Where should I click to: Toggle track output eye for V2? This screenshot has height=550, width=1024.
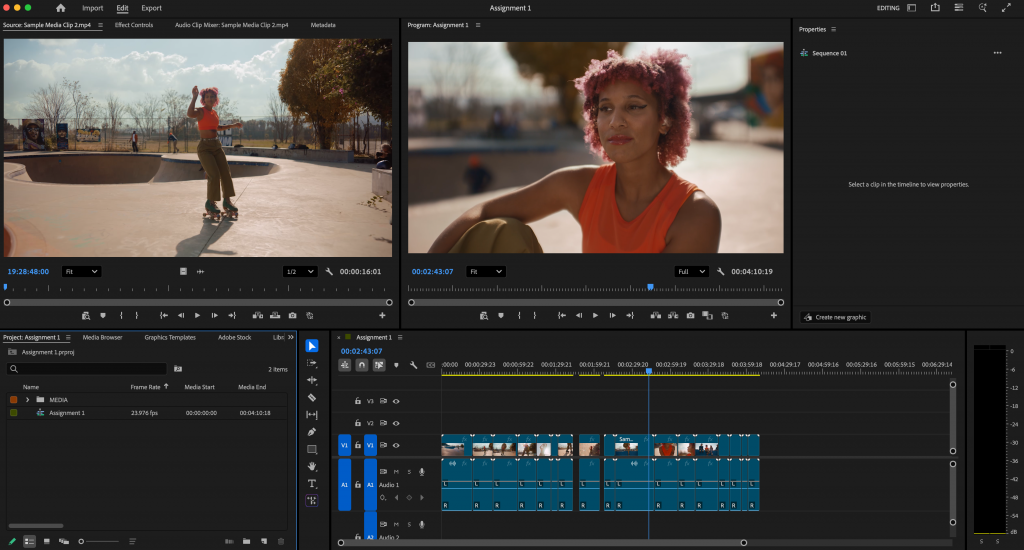click(x=396, y=423)
